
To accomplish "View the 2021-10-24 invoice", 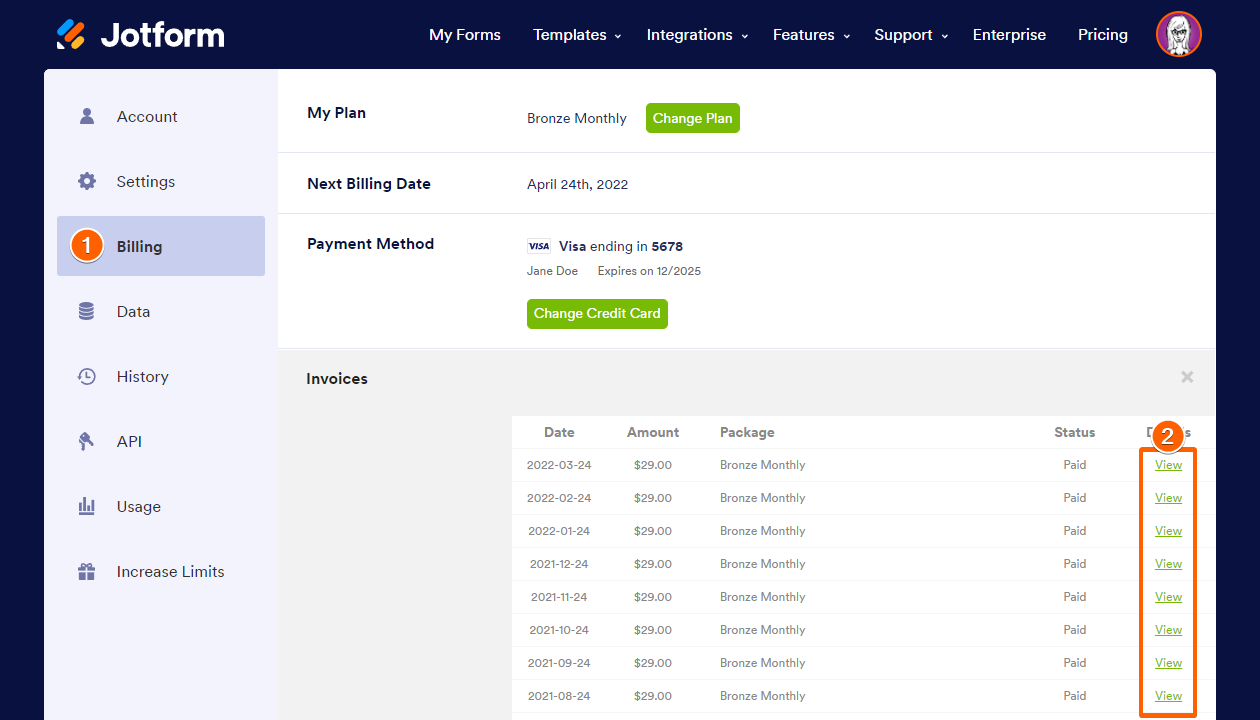I will tap(1168, 630).
